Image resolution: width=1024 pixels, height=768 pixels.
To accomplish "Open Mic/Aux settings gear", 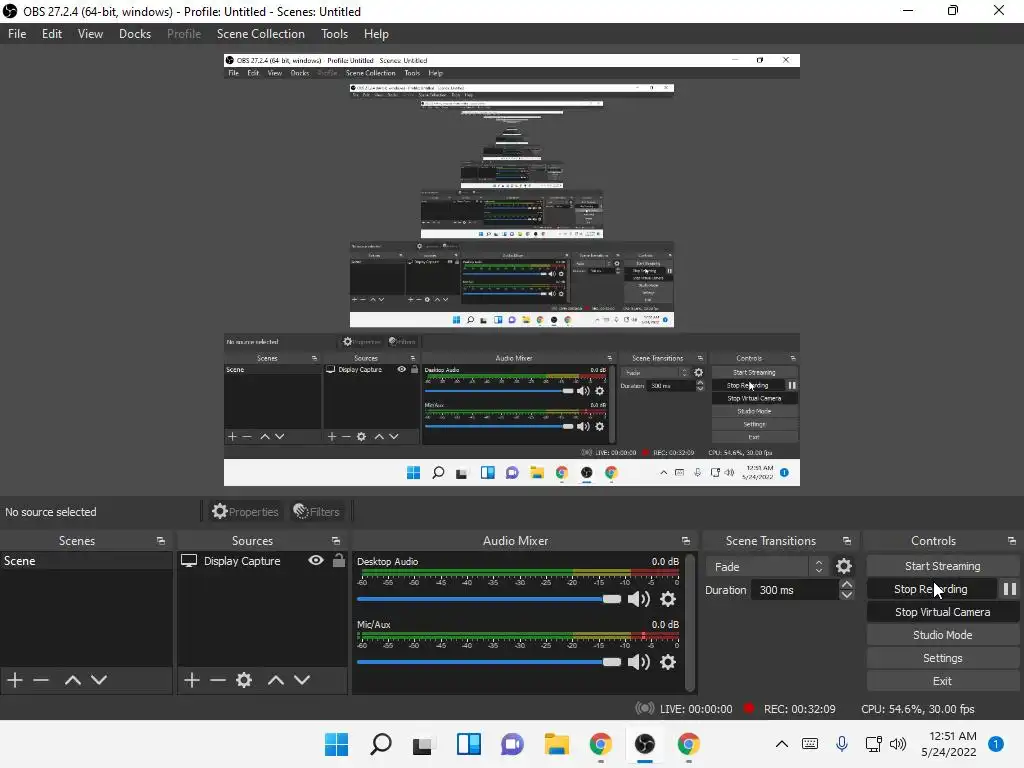I will pyautogui.click(x=667, y=662).
